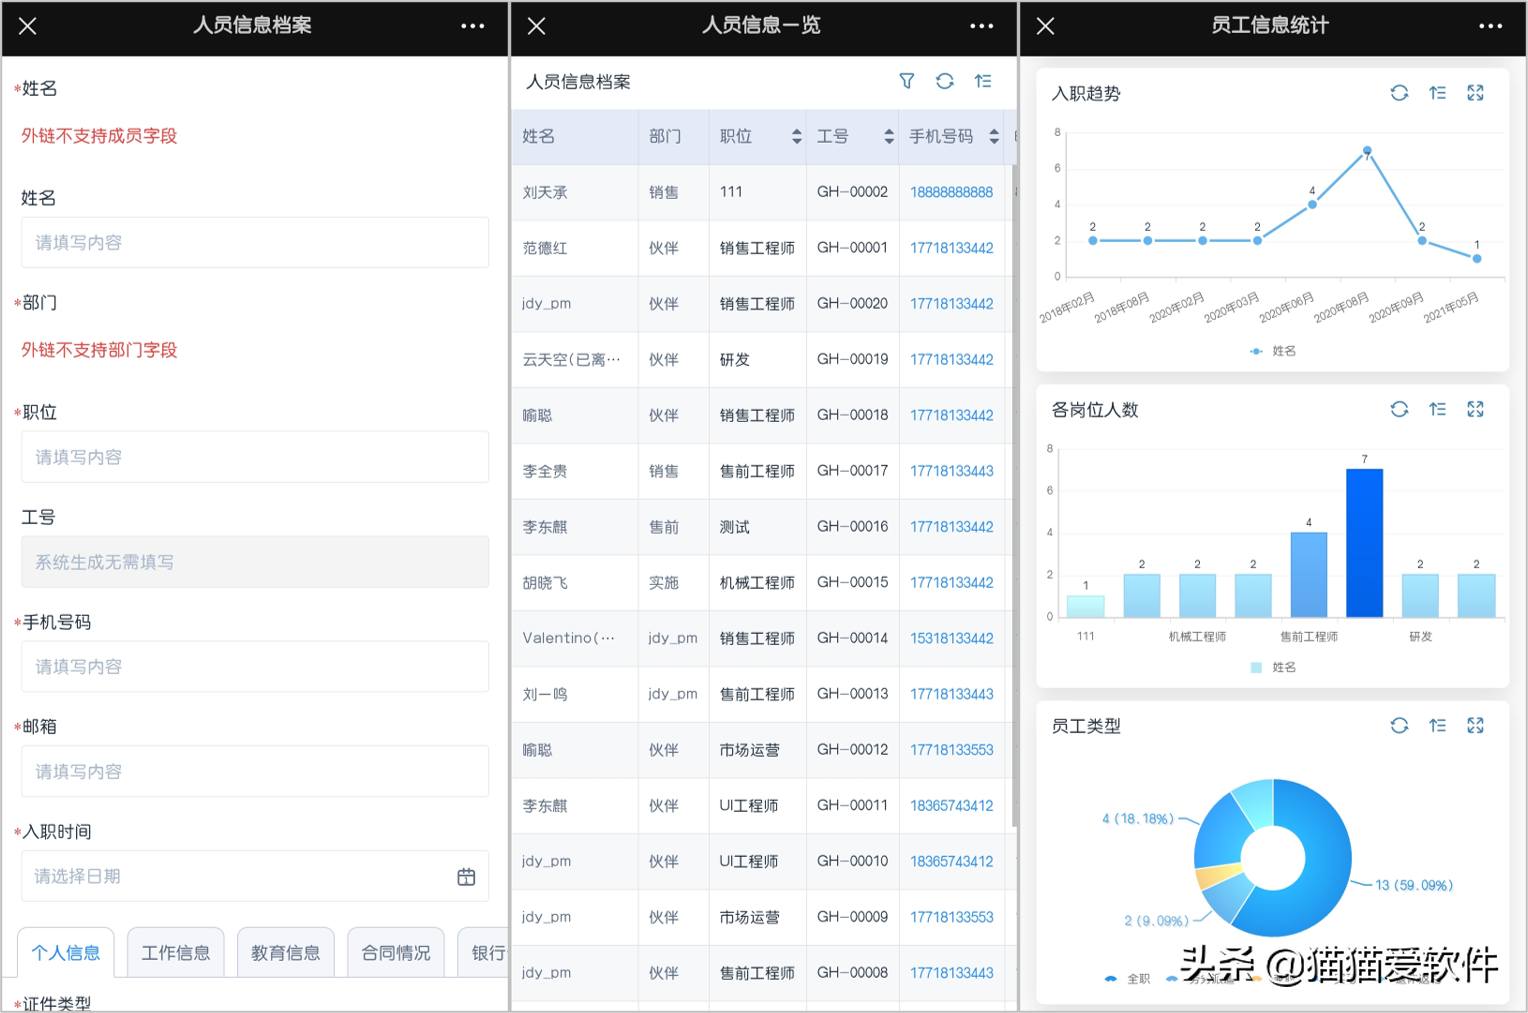Open the calendar icon in 入职时间 field
Viewport: 1528px width, 1013px height.
click(x=465, y=876)
